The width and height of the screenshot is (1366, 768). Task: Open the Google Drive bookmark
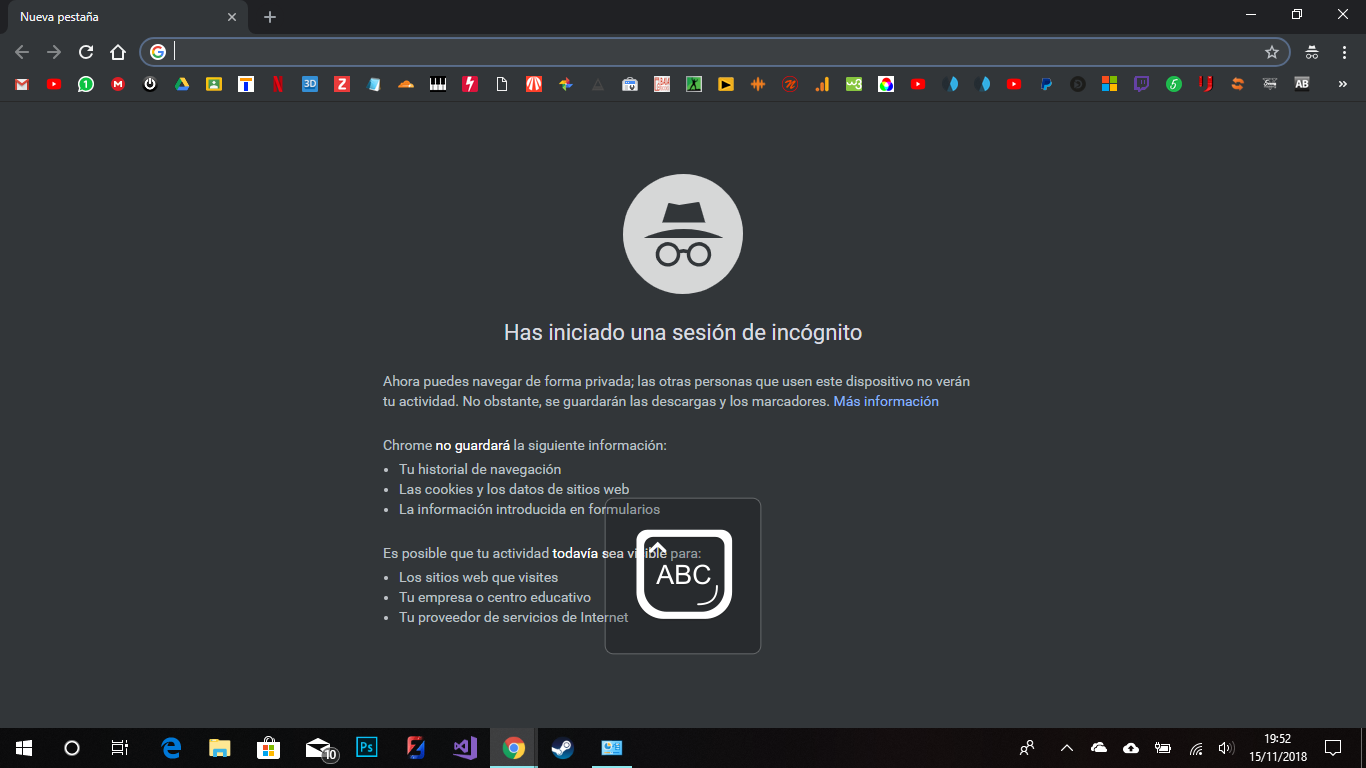point(182,85)
